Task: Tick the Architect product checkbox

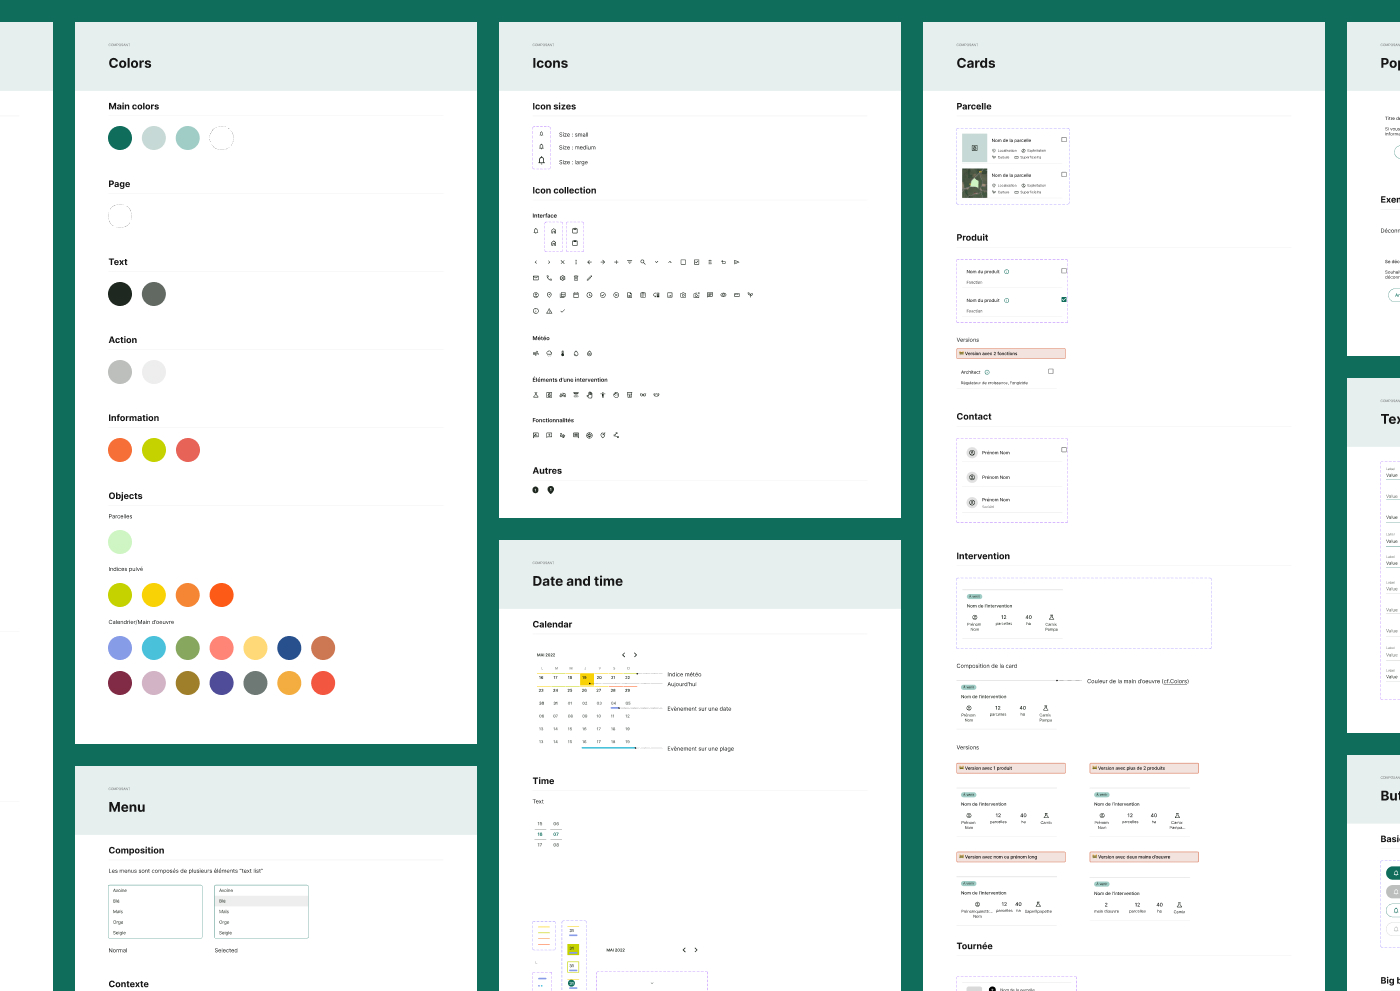Action: tap(1051, 371)
